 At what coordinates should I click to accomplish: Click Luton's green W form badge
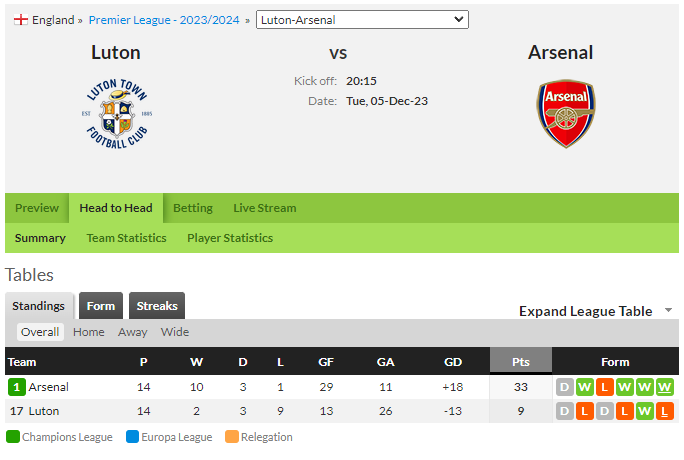(644, 411)
